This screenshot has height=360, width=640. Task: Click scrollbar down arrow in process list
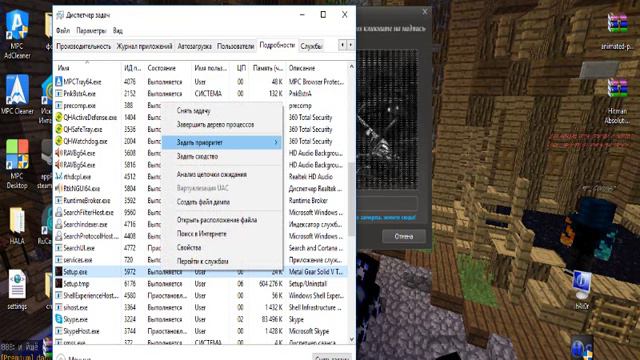[x=351, y=339]
